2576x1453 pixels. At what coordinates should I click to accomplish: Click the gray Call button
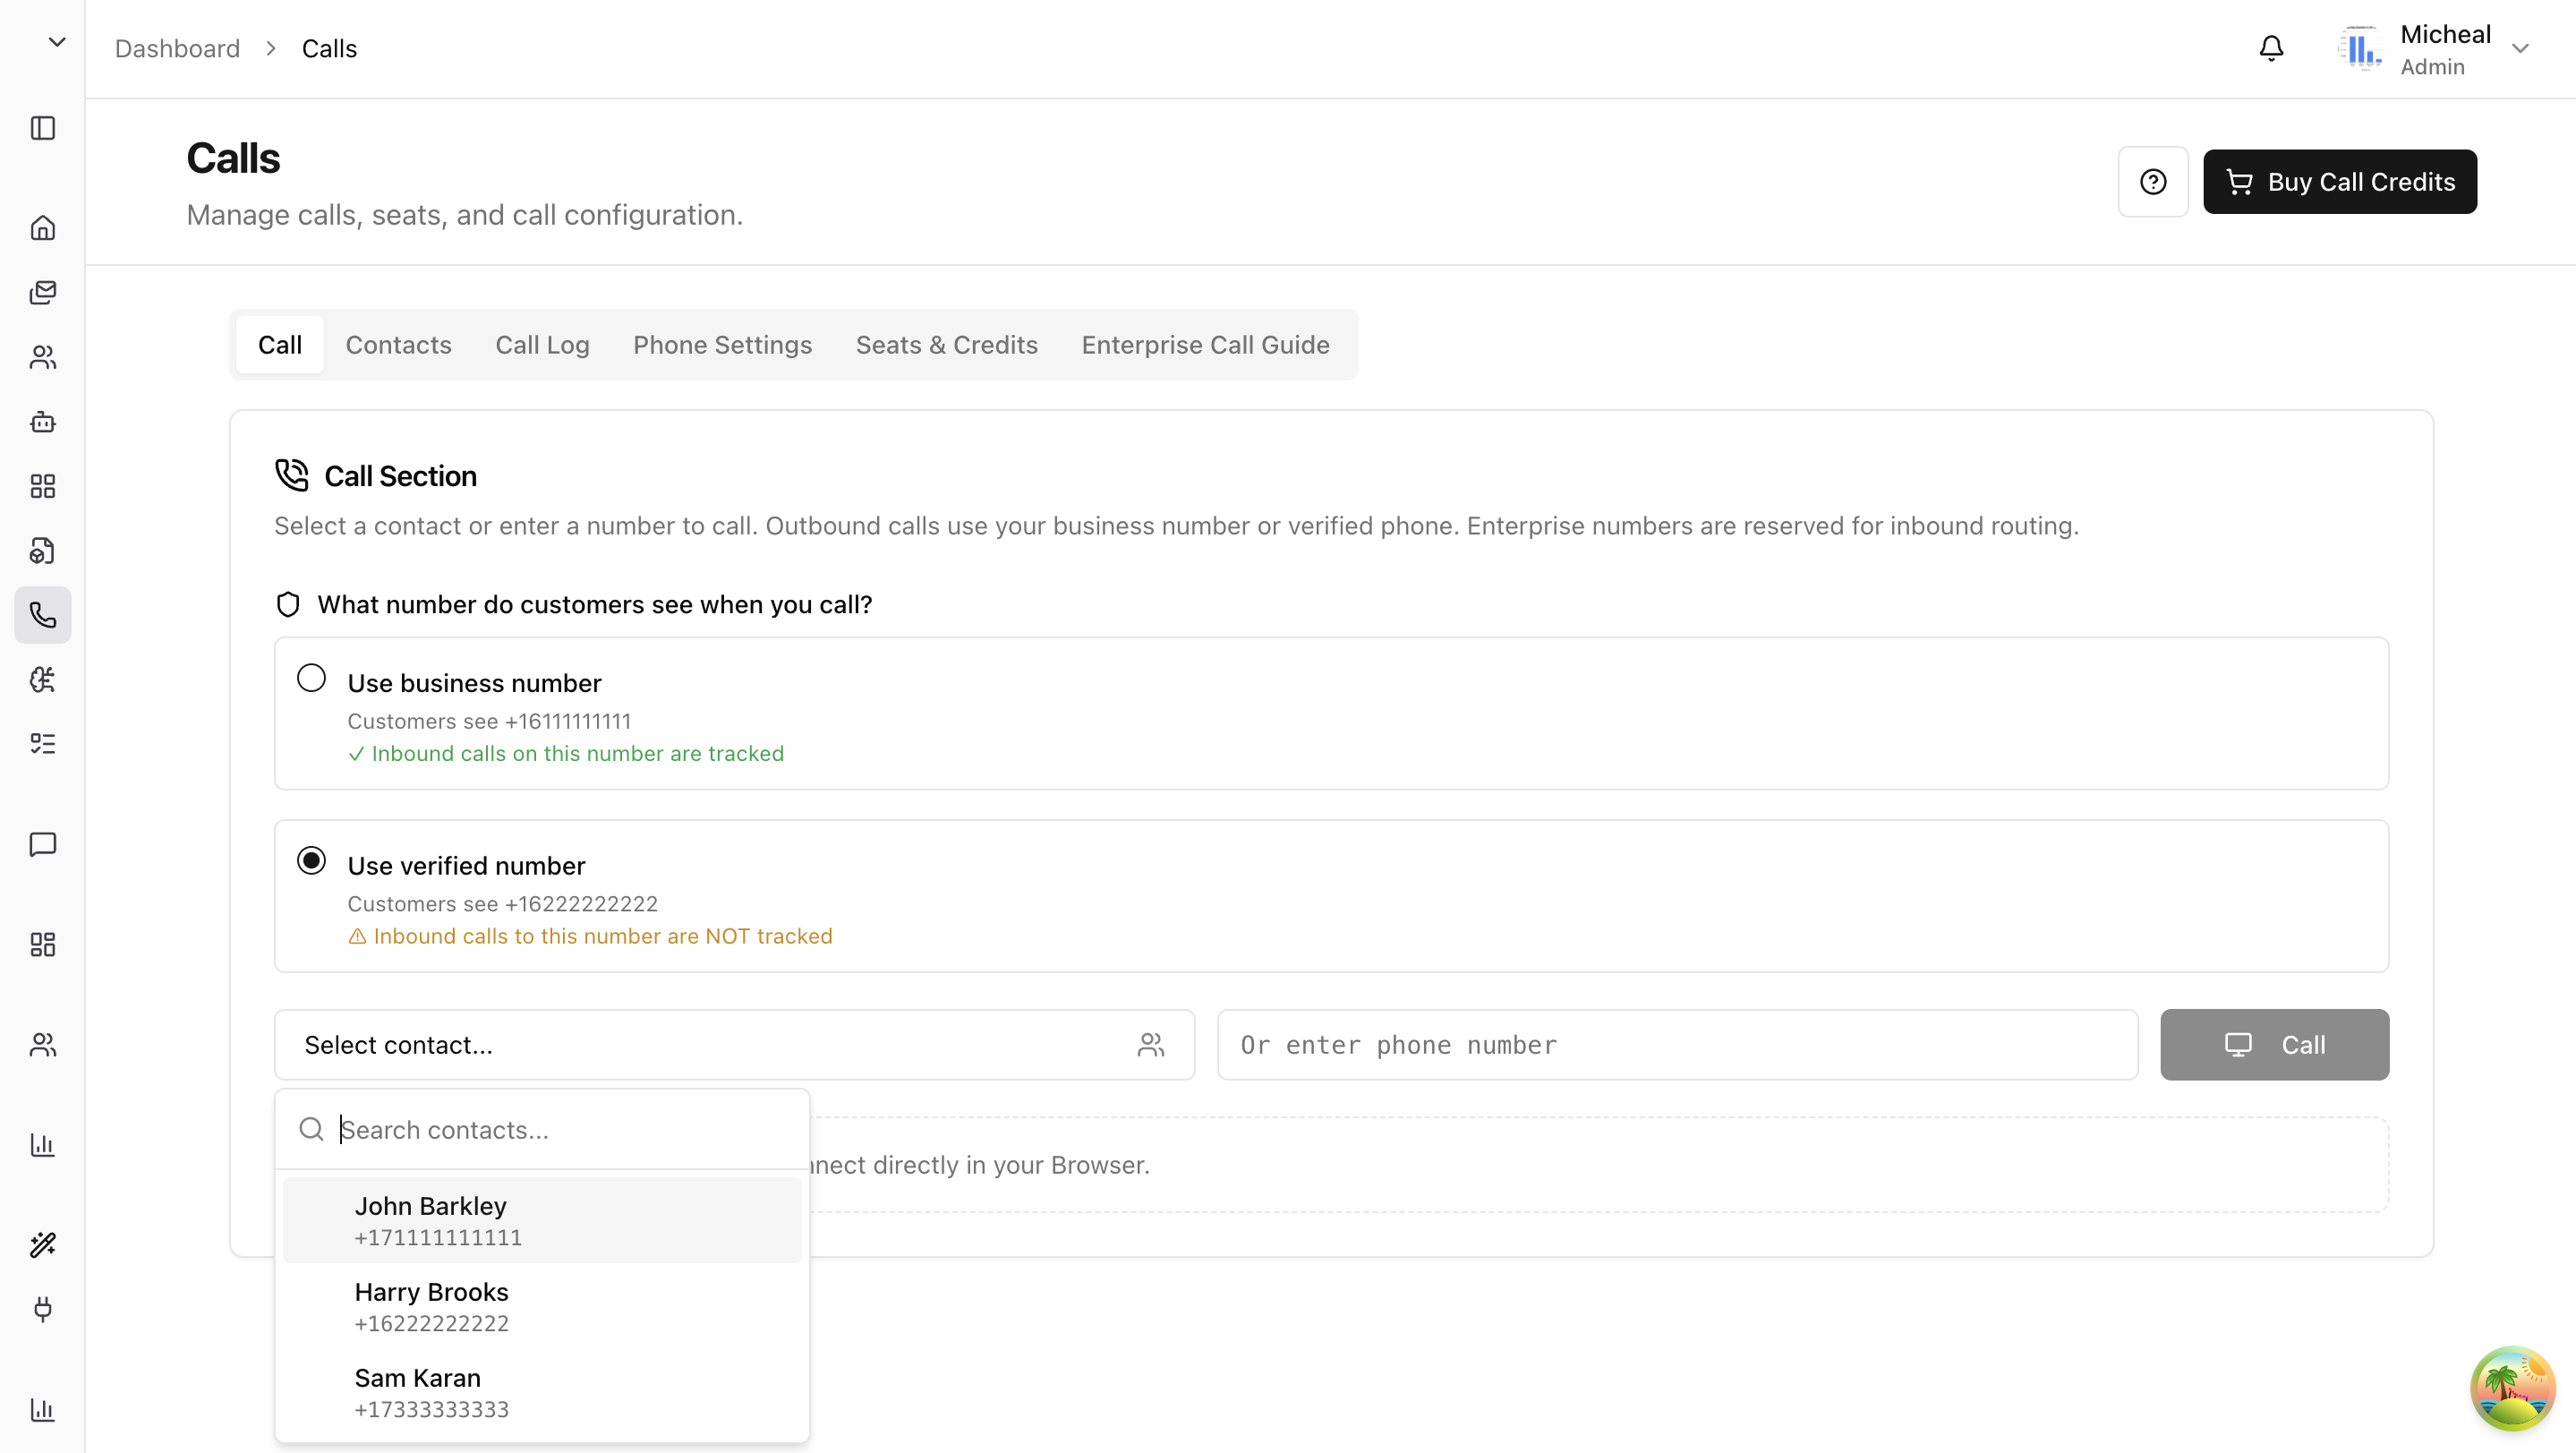click(x=2274, y=1045)
